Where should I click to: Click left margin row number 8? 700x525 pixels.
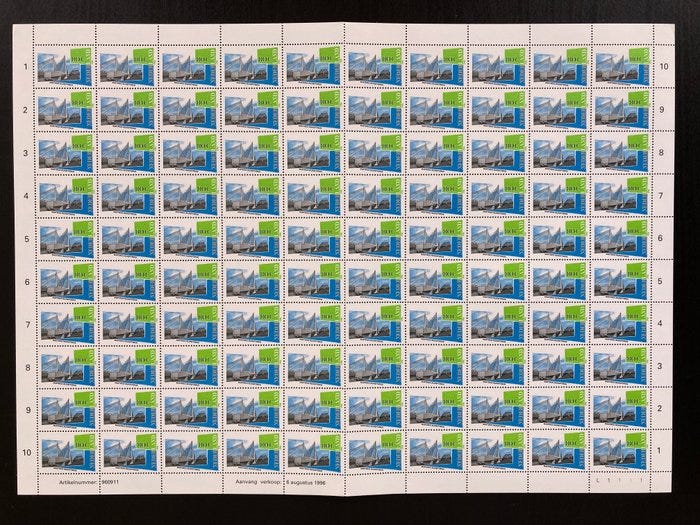coord(27,368)
